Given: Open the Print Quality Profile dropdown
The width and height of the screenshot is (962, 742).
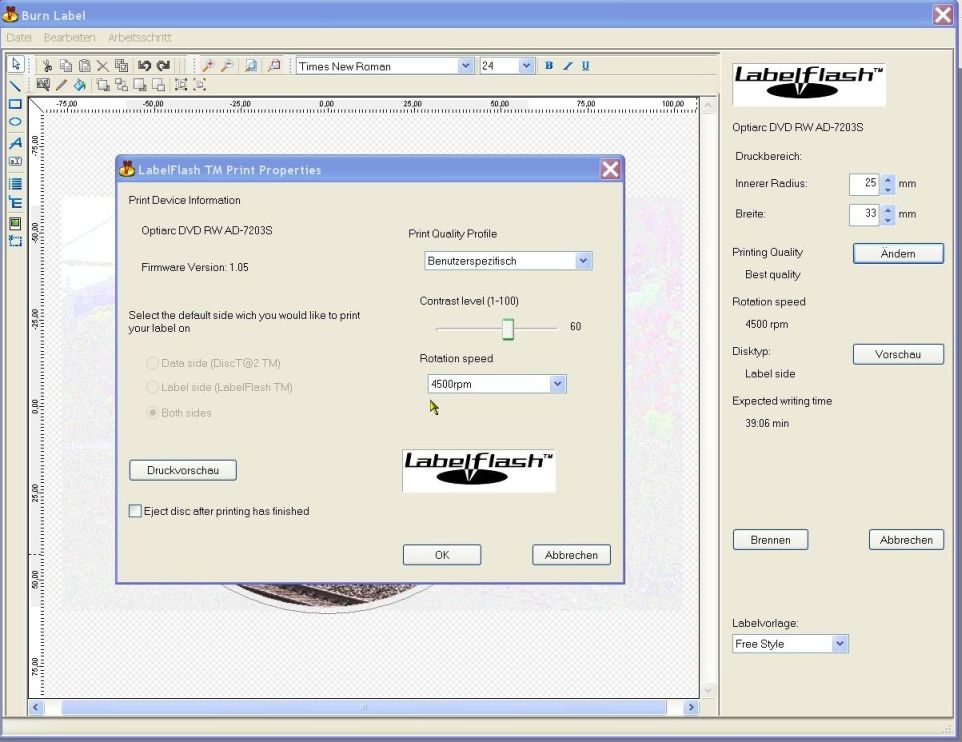Looking at the screenshot, I should coord(584,261).
